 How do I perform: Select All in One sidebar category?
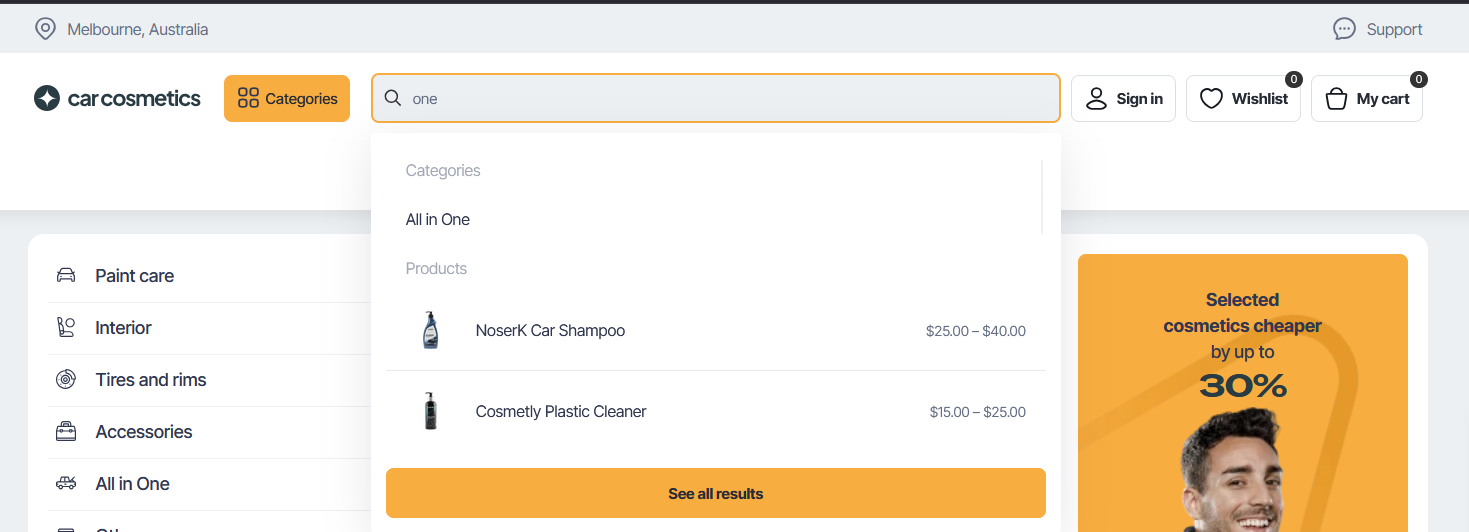pos(132,484)
